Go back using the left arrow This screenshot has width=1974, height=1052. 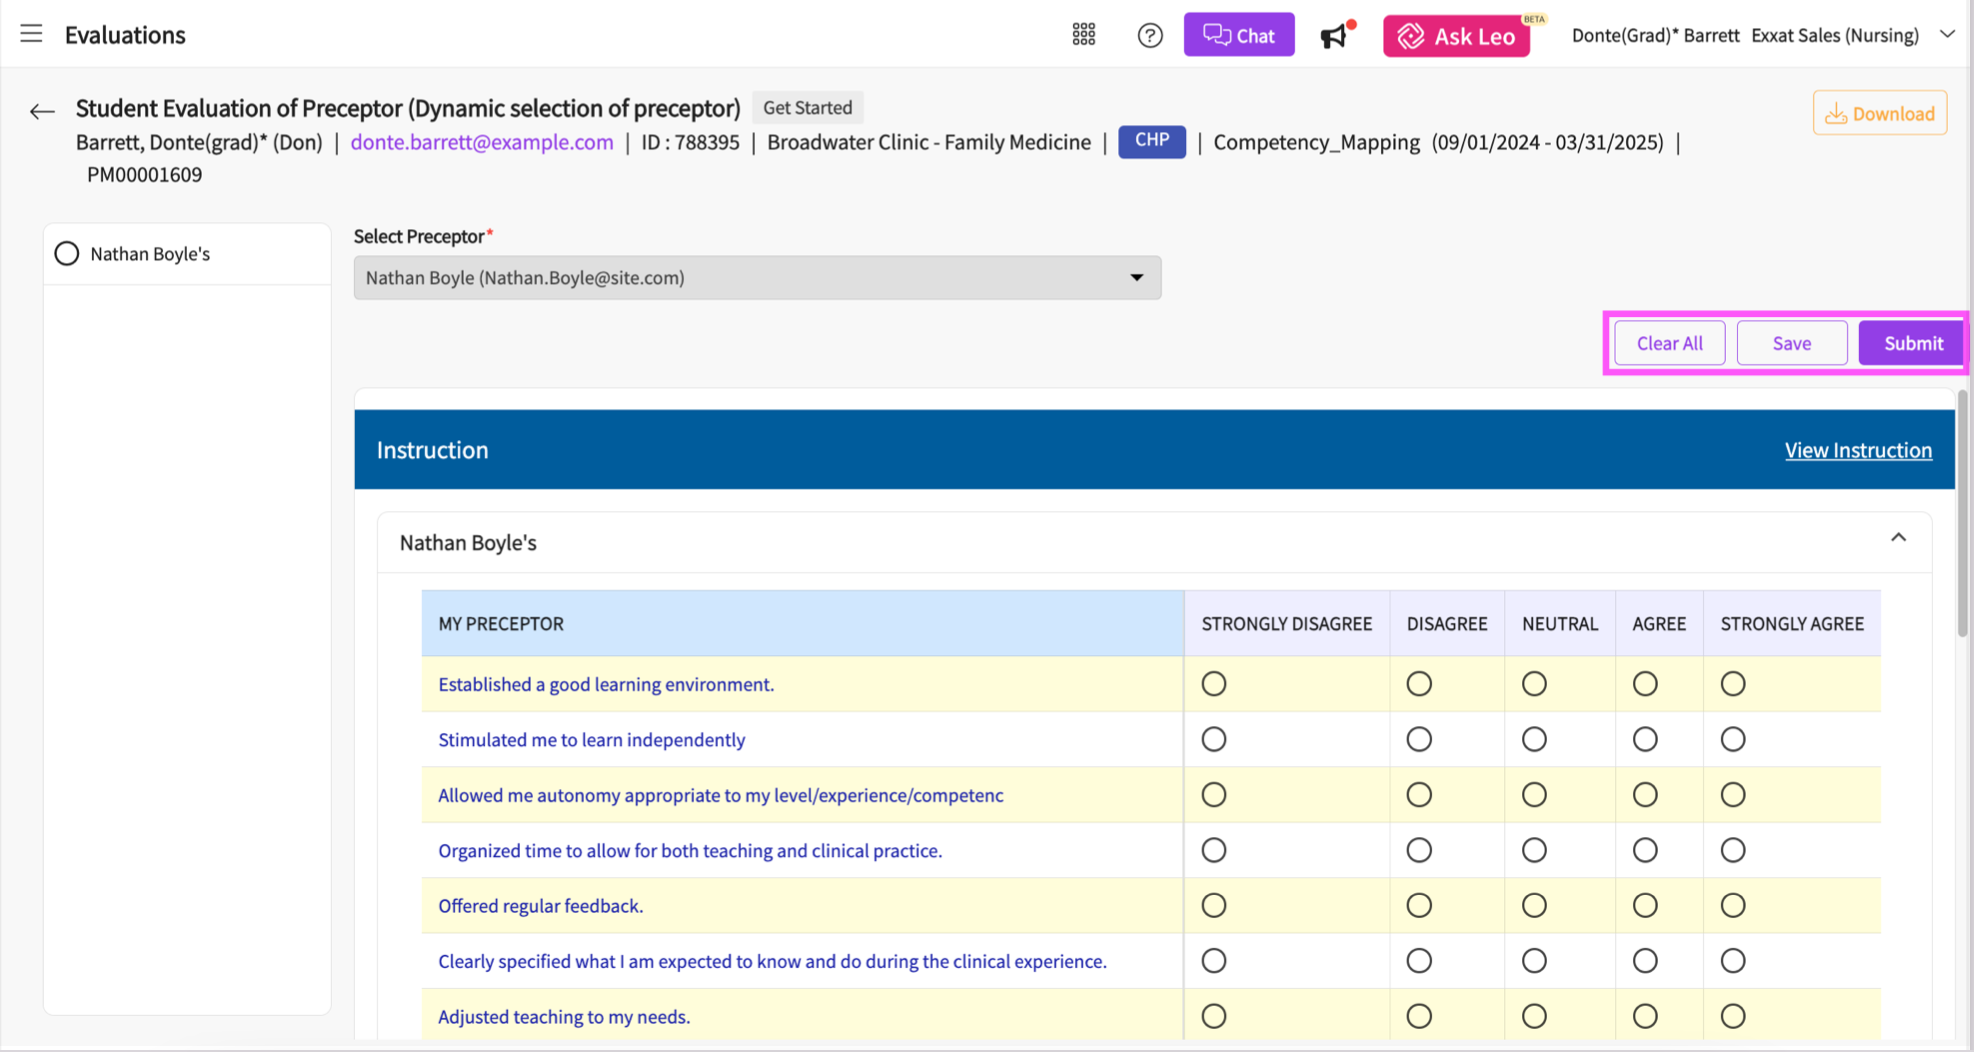(x=42, y=111)
